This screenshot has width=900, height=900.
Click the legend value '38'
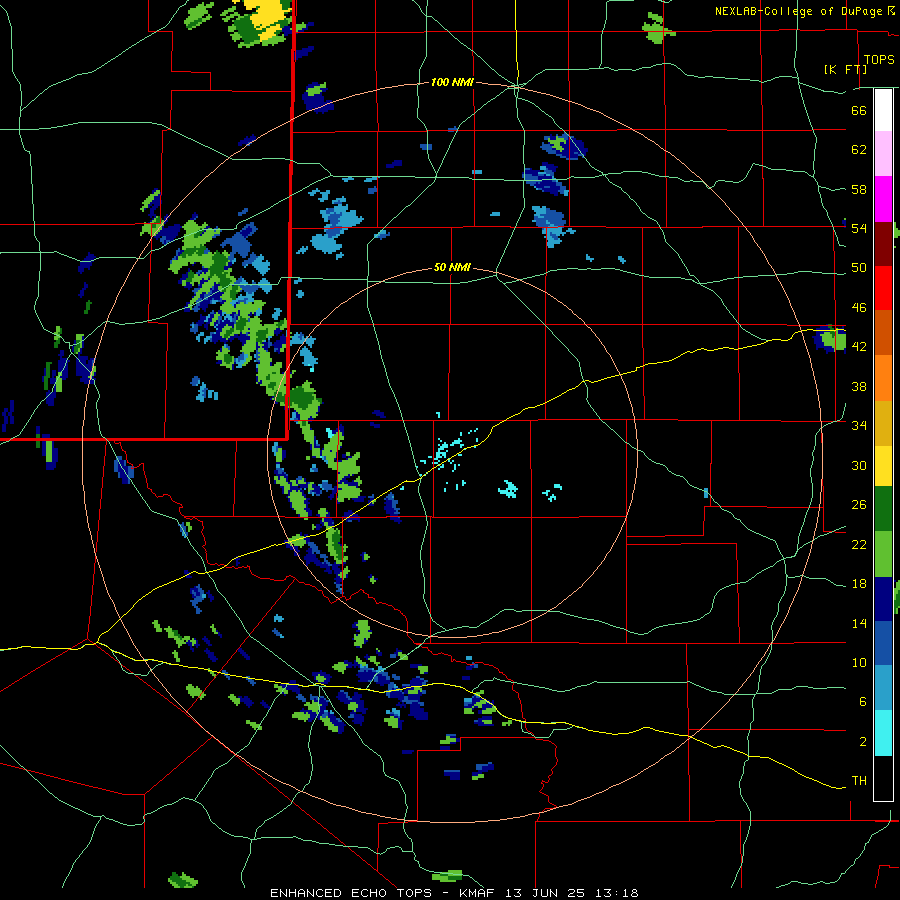pos(859,386)
